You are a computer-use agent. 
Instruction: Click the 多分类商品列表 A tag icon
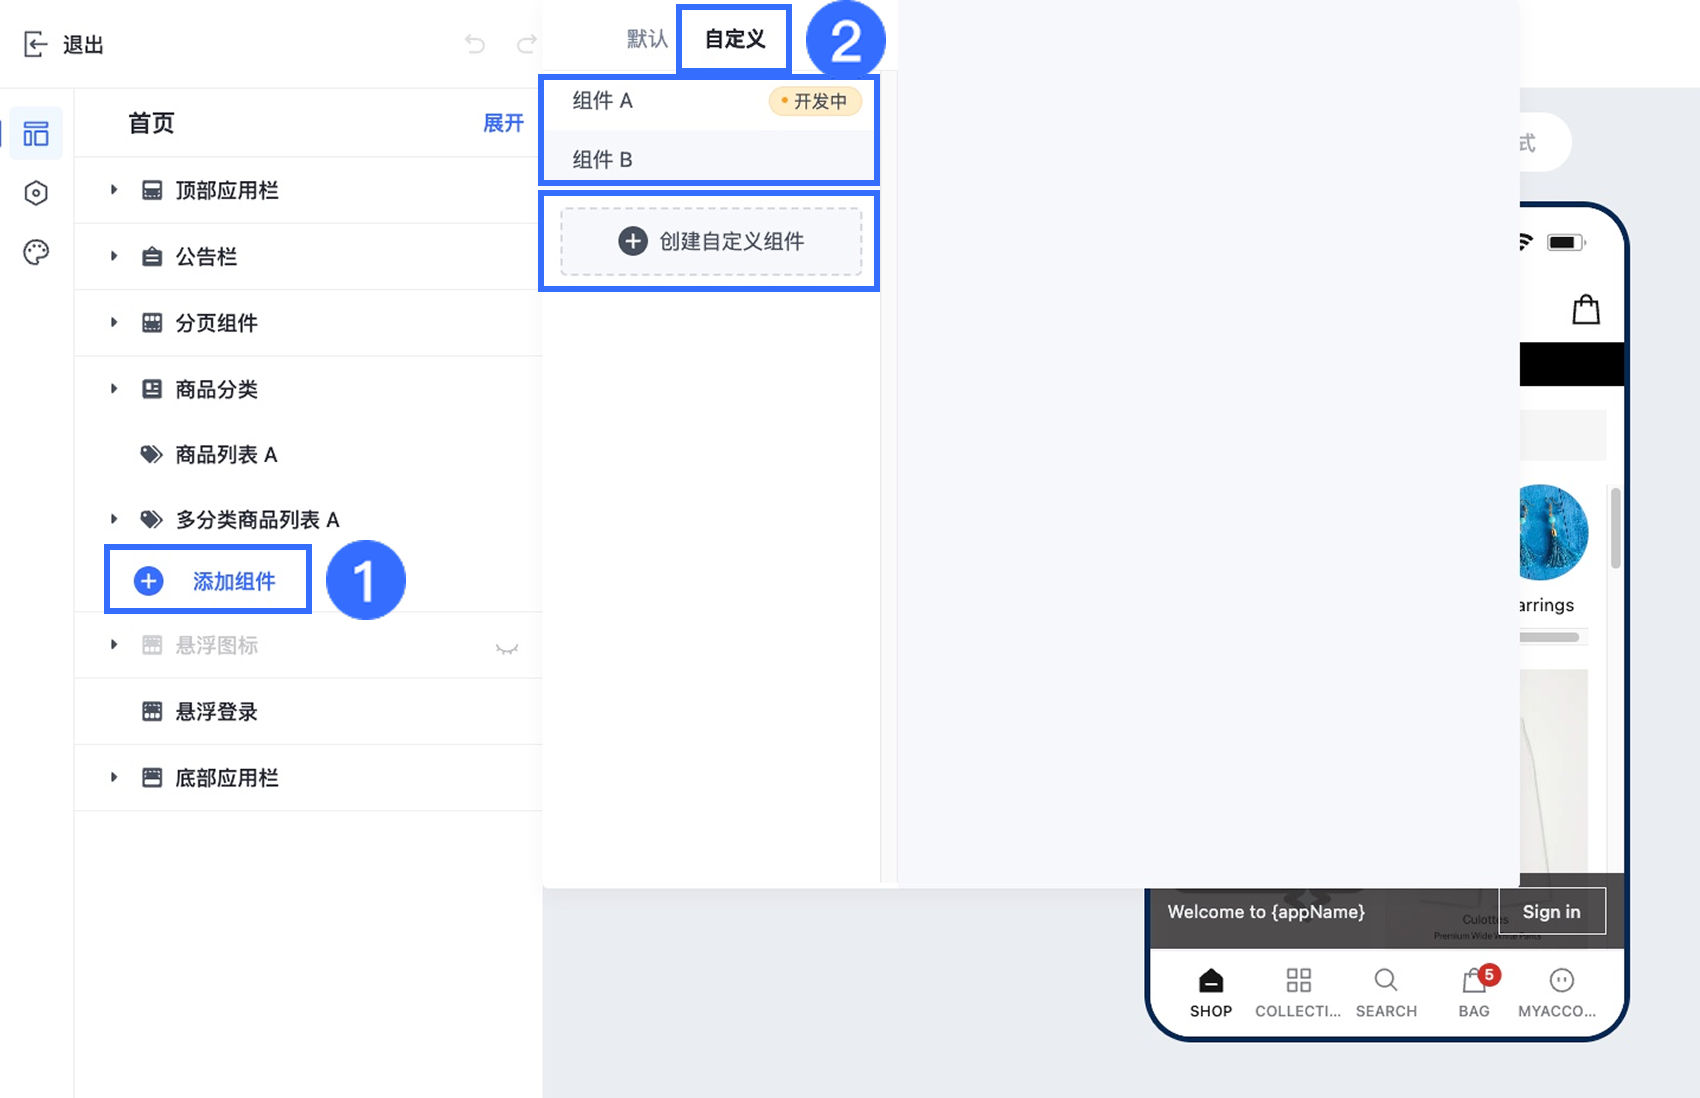click(x=152, y=519)
